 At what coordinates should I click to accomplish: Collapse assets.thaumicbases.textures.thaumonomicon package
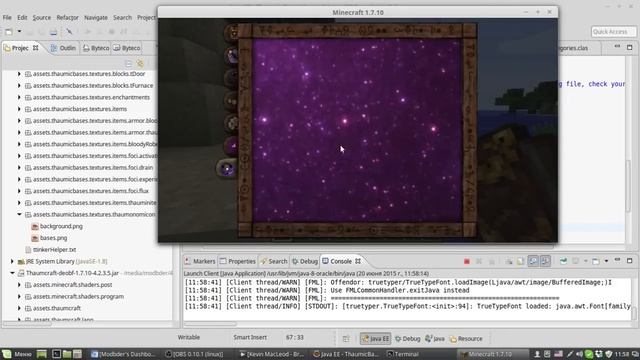[19, 214]
